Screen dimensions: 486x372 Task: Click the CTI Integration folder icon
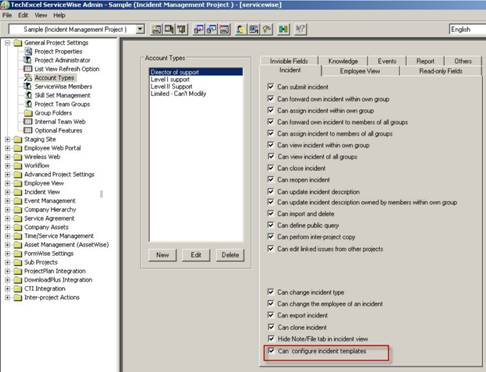coord(18,289)
